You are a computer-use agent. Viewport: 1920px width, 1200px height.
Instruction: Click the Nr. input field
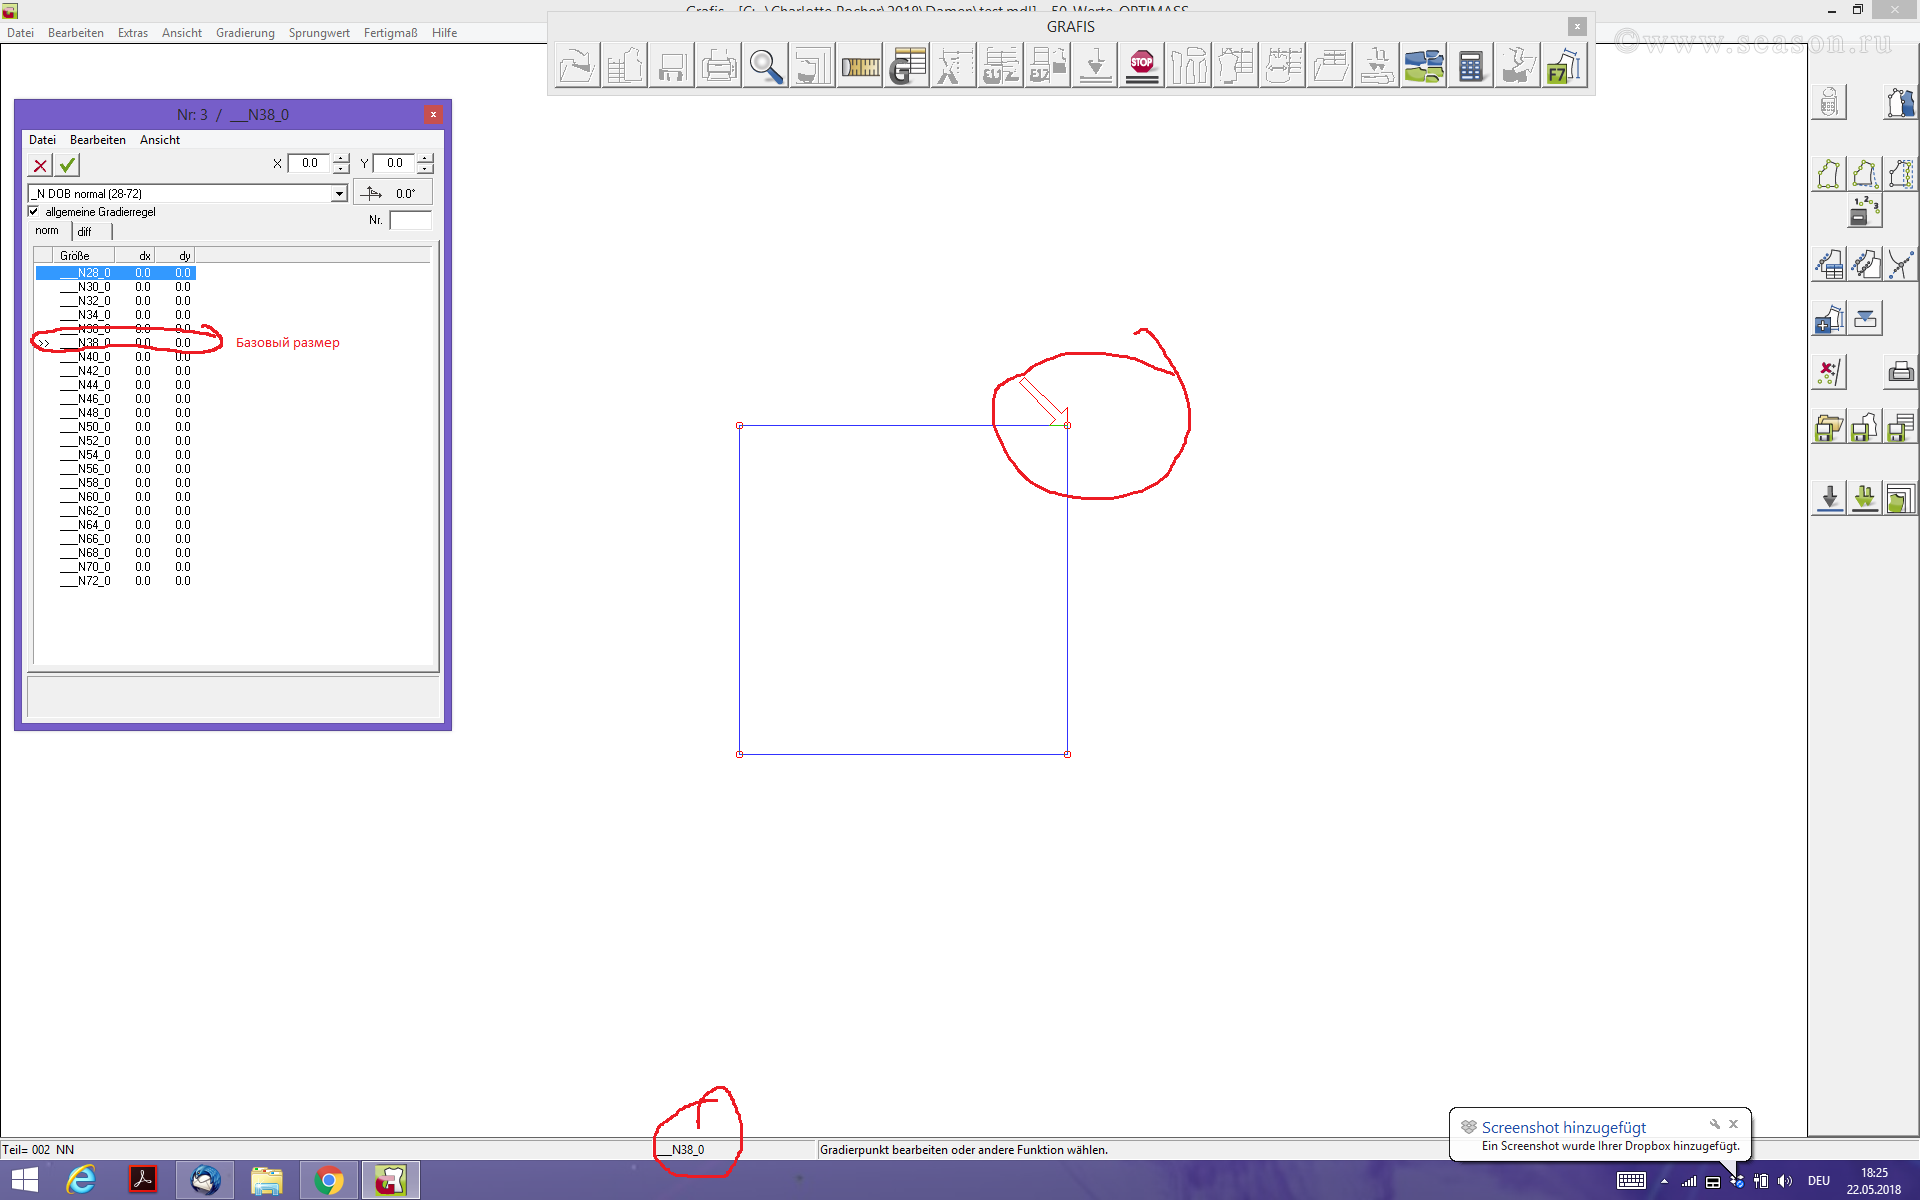click(410, 220)
